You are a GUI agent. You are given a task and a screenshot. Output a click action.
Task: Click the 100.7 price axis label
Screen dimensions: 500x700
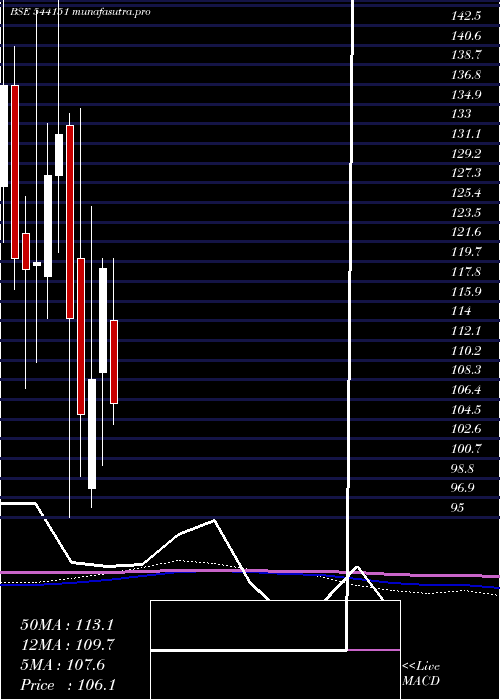[x=466, y=449]
